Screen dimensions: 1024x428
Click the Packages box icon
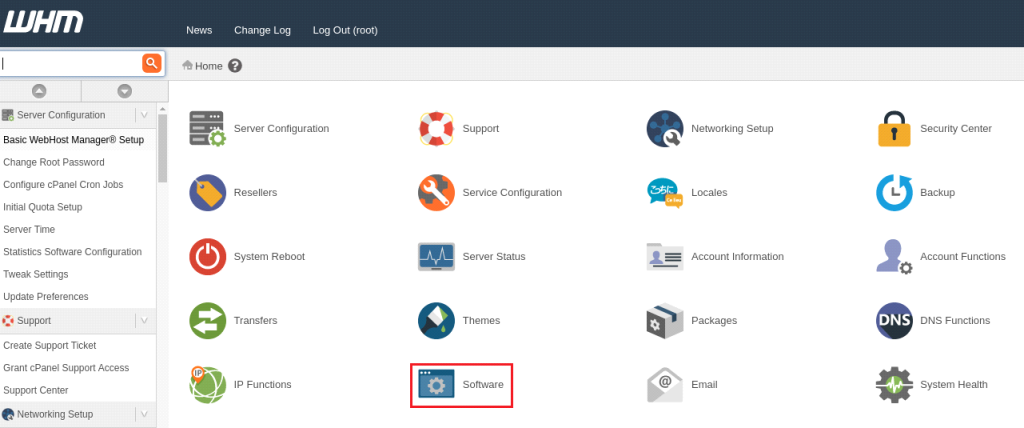[665, 321]
